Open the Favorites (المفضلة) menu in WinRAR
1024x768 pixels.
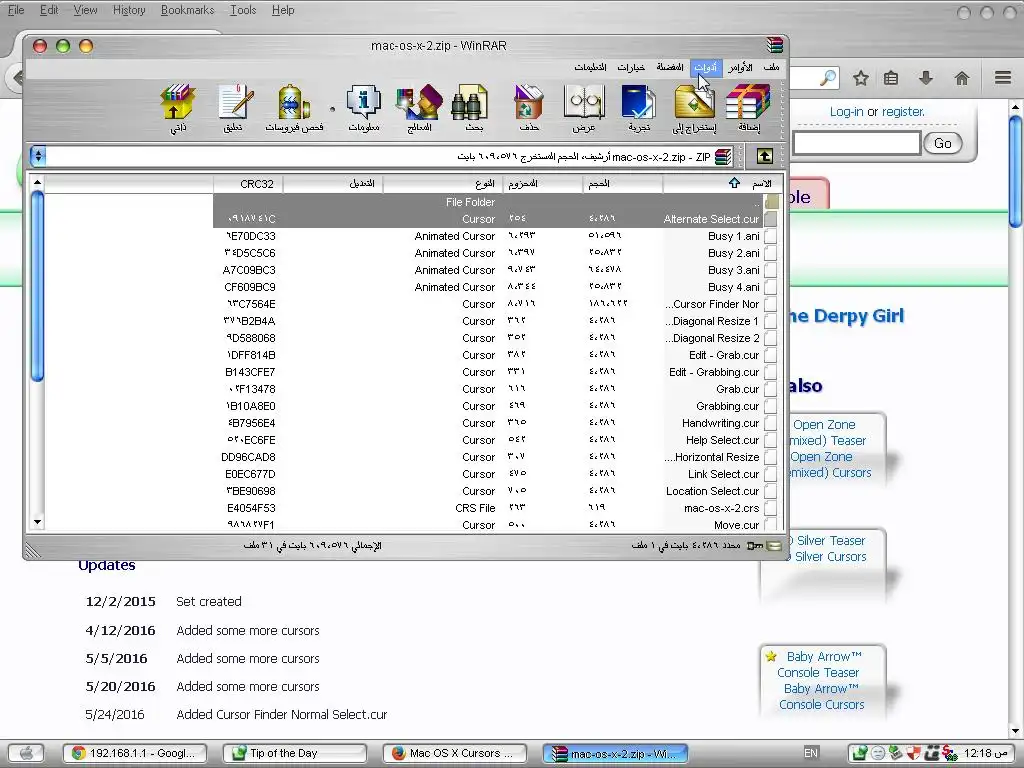(670, 67)
